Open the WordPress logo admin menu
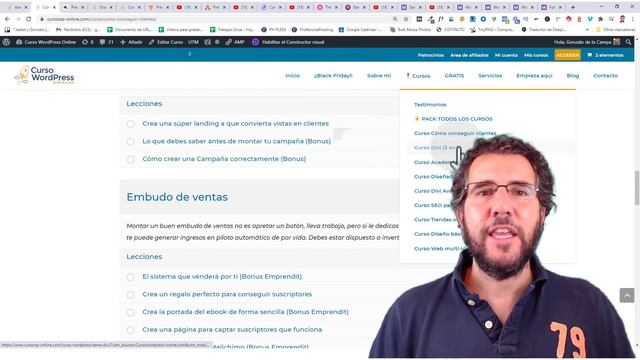The width and height of the screenshot is (640, 360). tap(6, 42)
